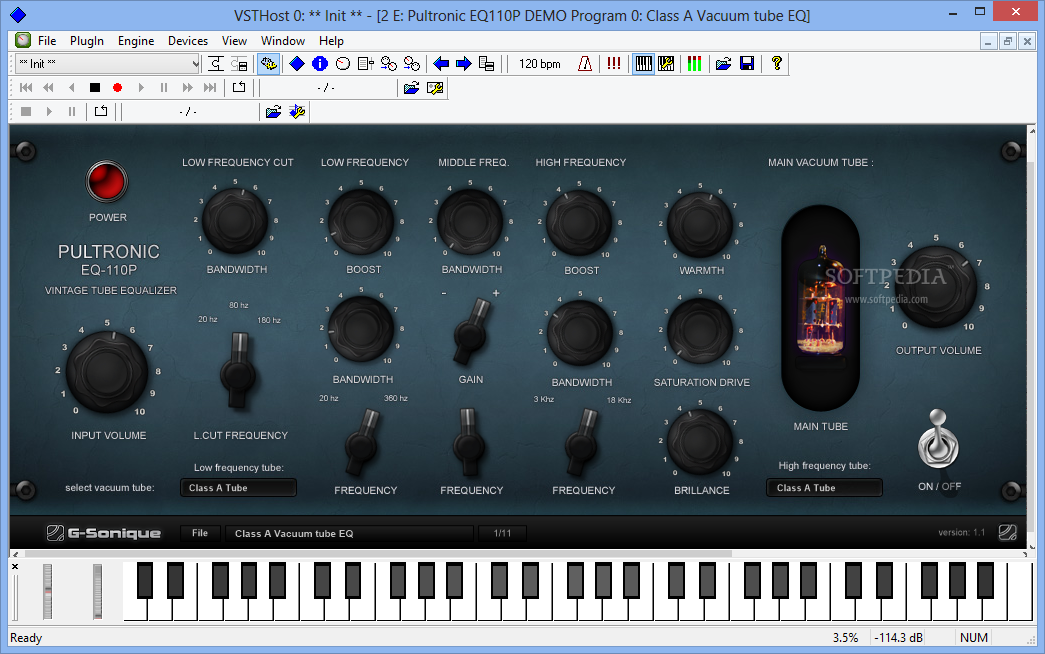Viewport: 1045px width, 654px height.
Task: Click the WARMTH knob
Action: point(700,225)
